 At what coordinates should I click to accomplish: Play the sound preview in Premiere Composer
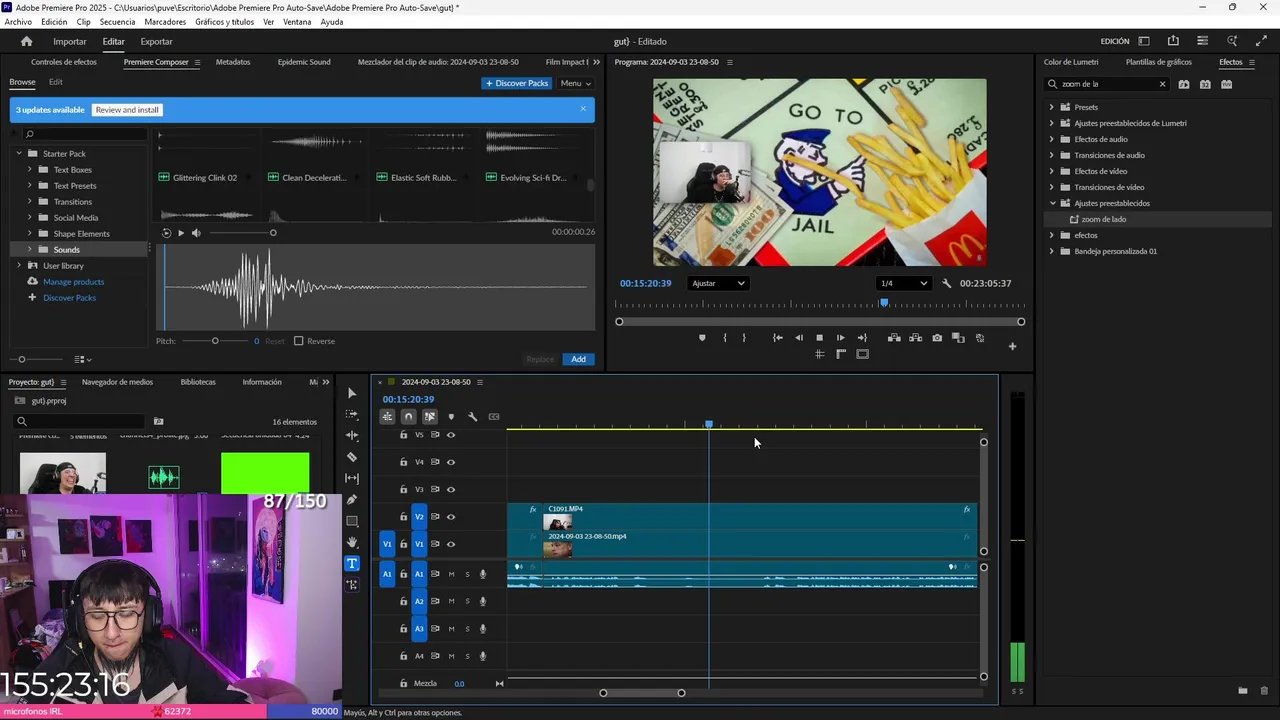click(181, 233)
